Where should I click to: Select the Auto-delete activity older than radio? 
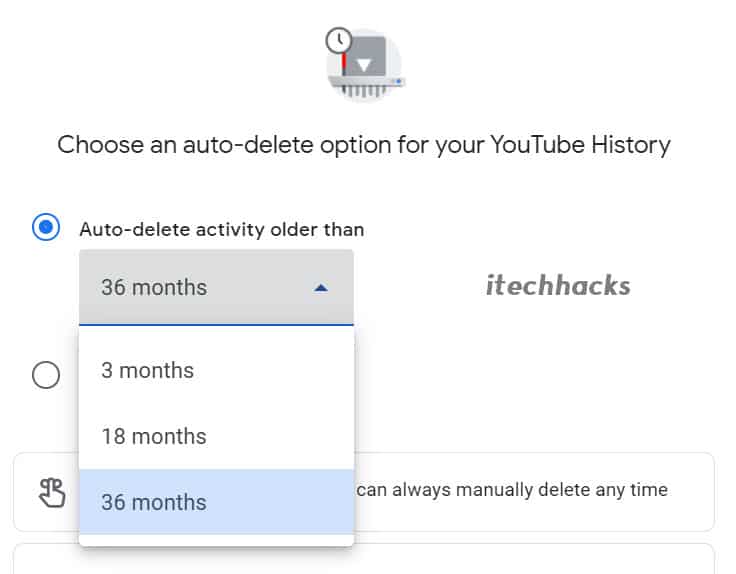coord(46,227)
